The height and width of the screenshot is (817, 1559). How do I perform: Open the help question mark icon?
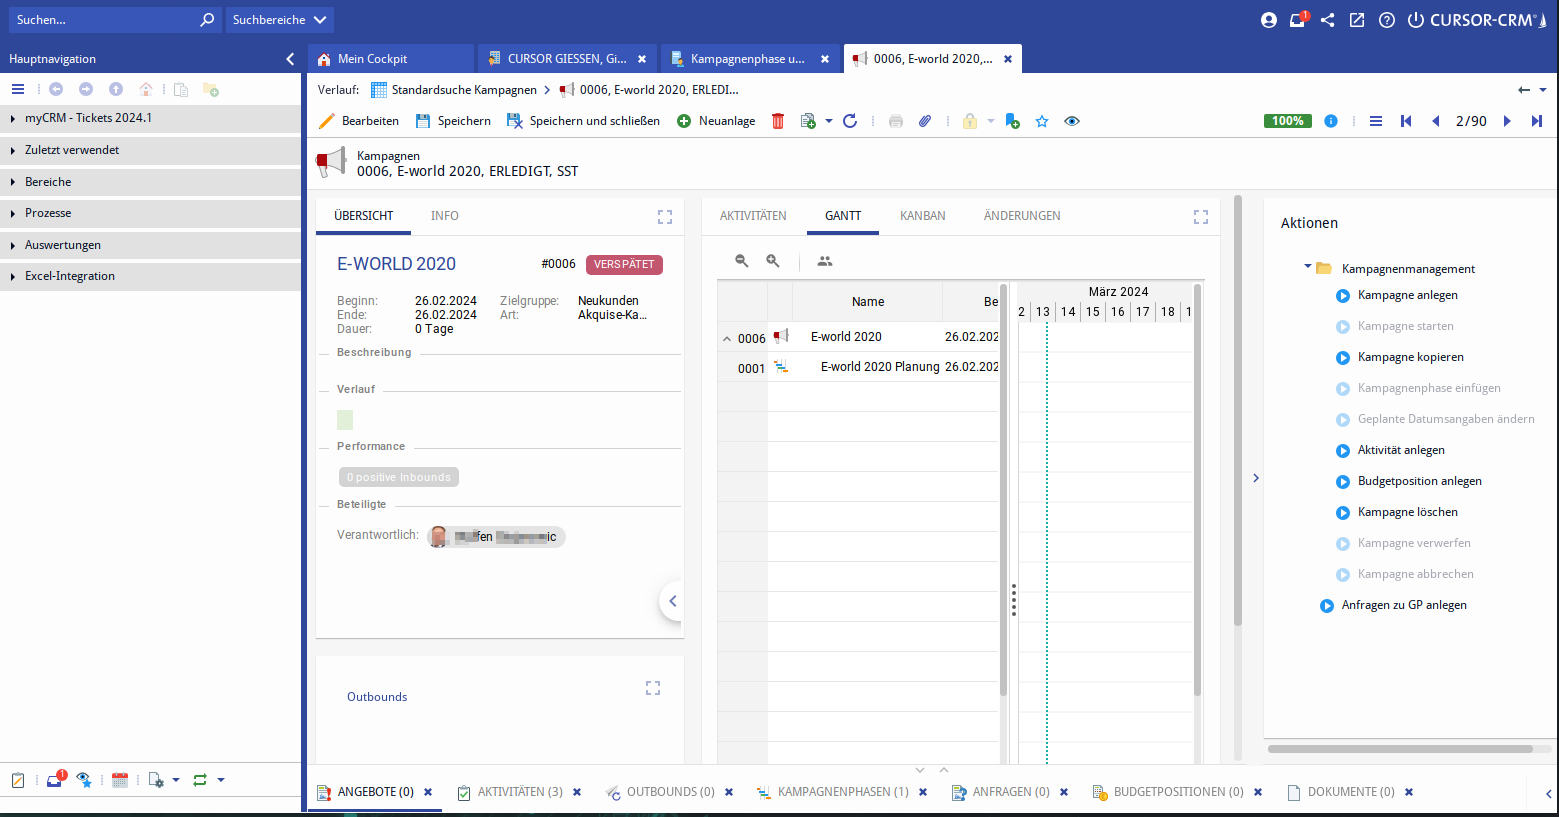pyautogui.click(x=1387, y=20)
